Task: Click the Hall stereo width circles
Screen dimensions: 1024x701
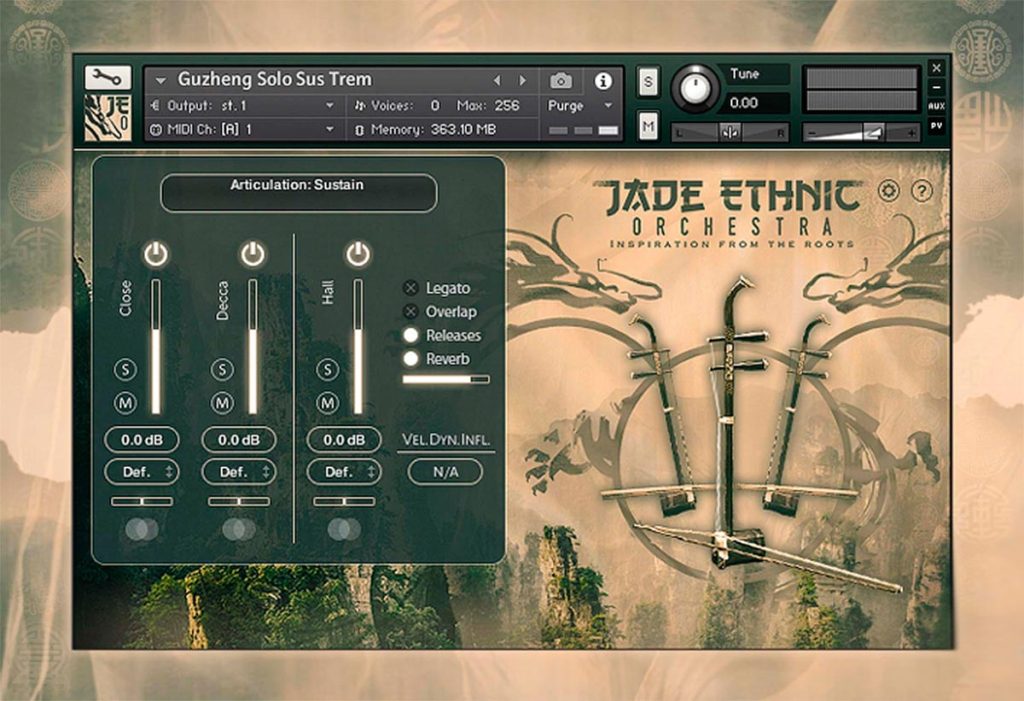Action: 344,529
